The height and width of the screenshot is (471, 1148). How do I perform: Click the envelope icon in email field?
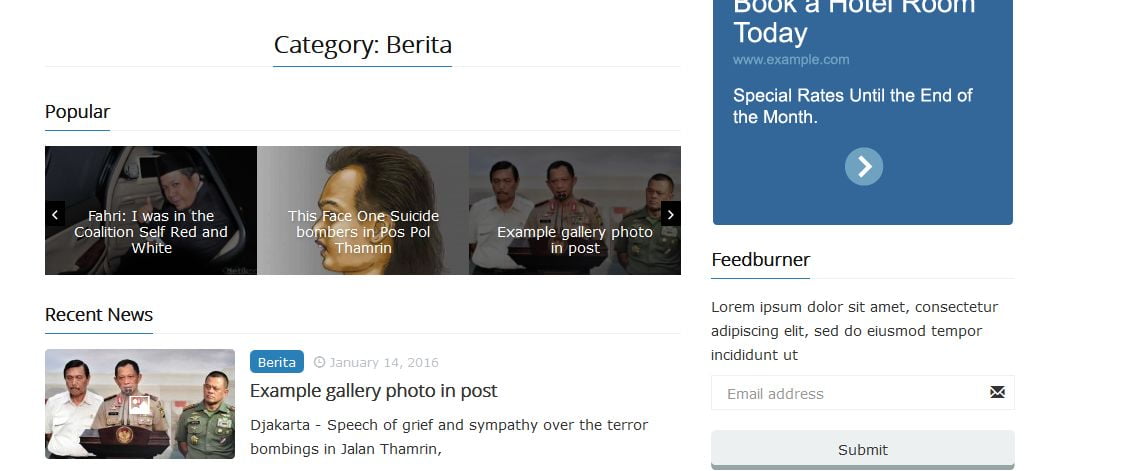click(x=997, y=393)
